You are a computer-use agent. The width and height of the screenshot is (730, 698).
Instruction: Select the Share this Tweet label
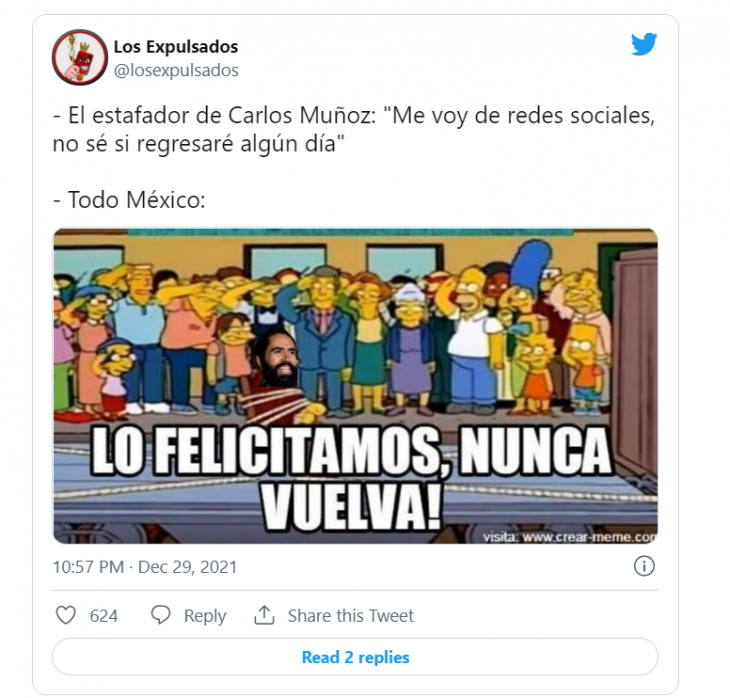click(x=351, y=616)
